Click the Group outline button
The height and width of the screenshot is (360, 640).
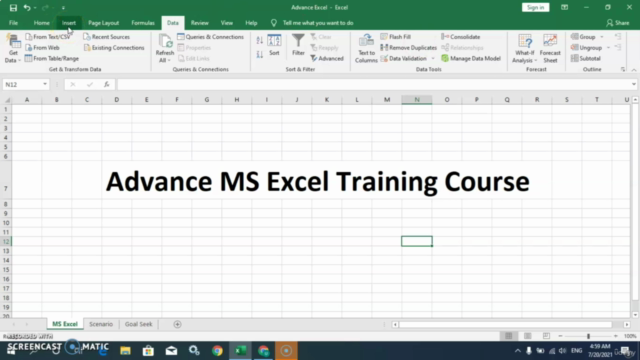click(x=583, y=37)
